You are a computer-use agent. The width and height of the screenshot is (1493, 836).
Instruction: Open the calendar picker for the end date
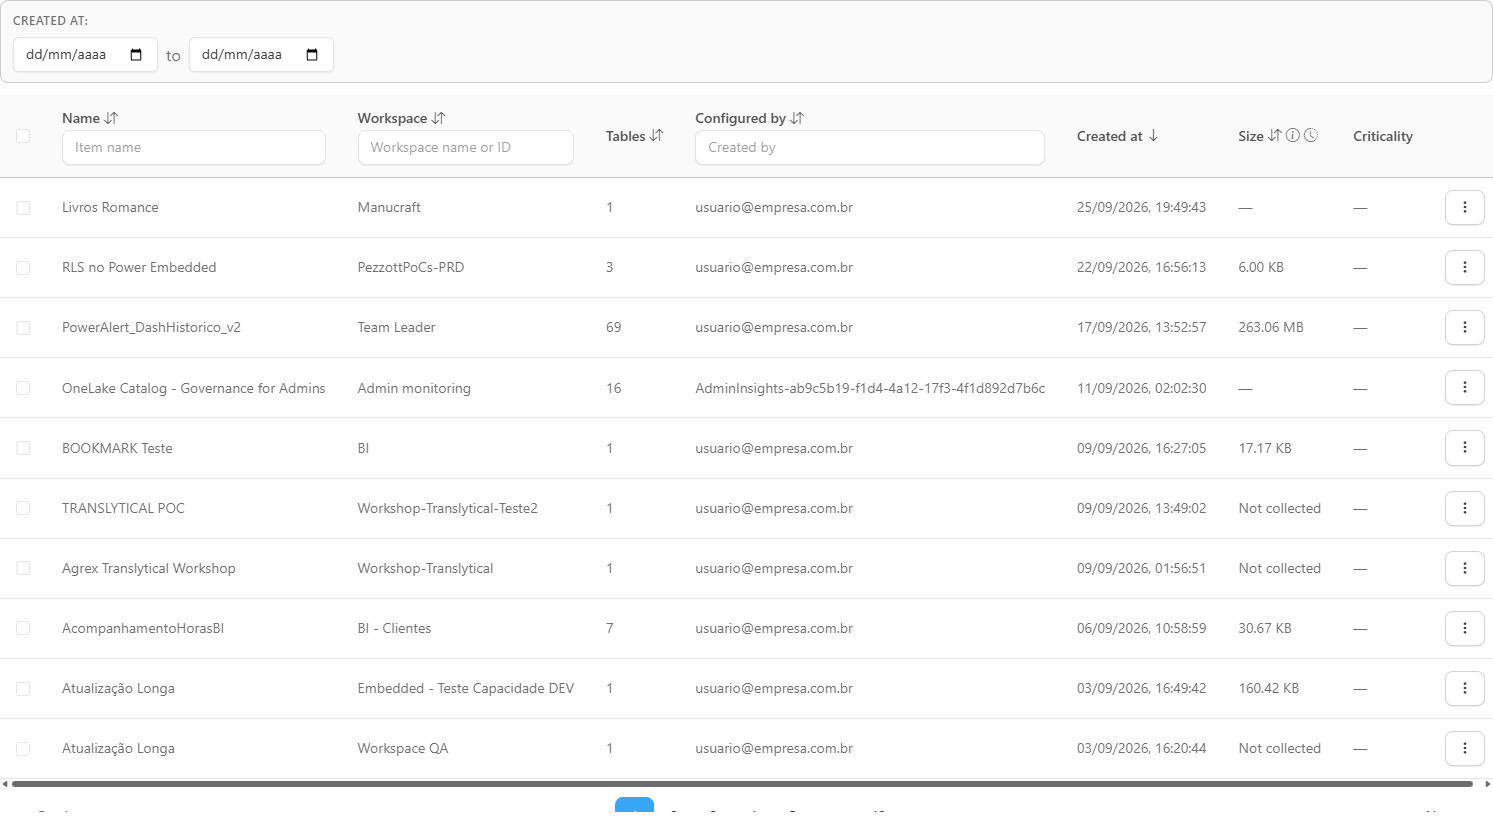(312, 55)
